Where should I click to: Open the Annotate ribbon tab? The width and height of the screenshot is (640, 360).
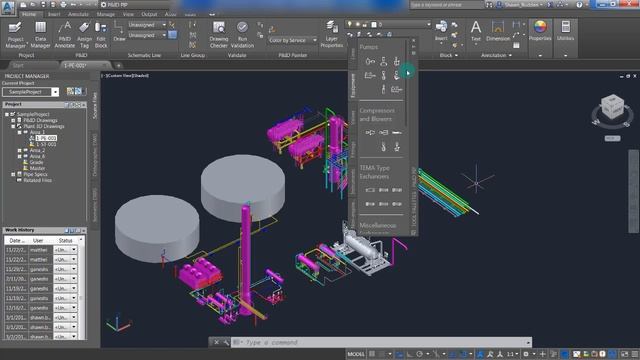[78, 14]
